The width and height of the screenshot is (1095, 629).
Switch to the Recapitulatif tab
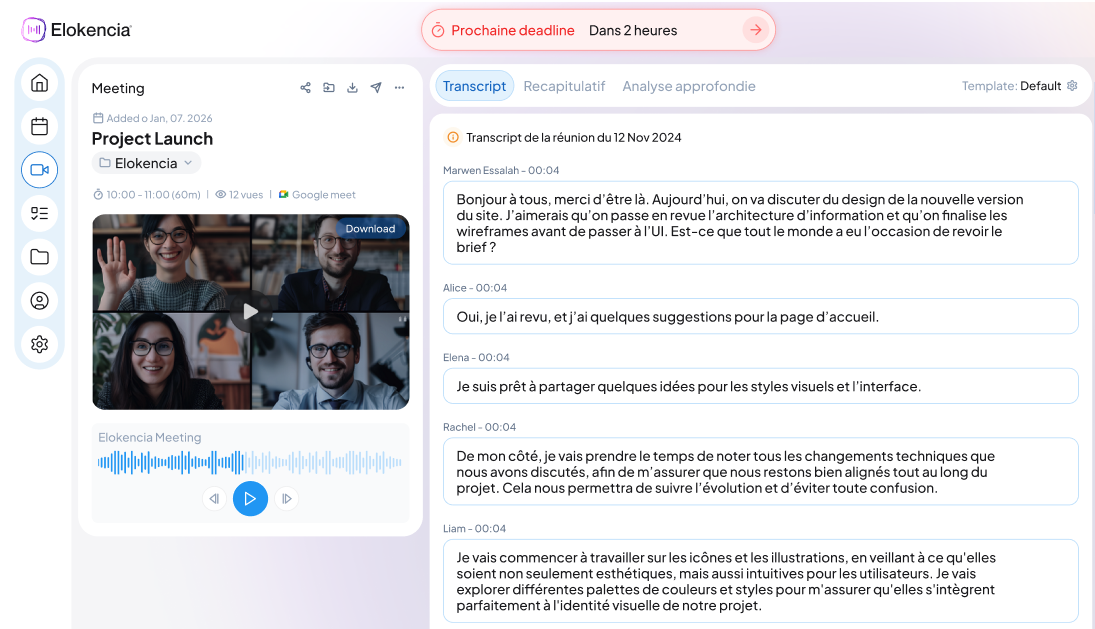tap(564, 86)
